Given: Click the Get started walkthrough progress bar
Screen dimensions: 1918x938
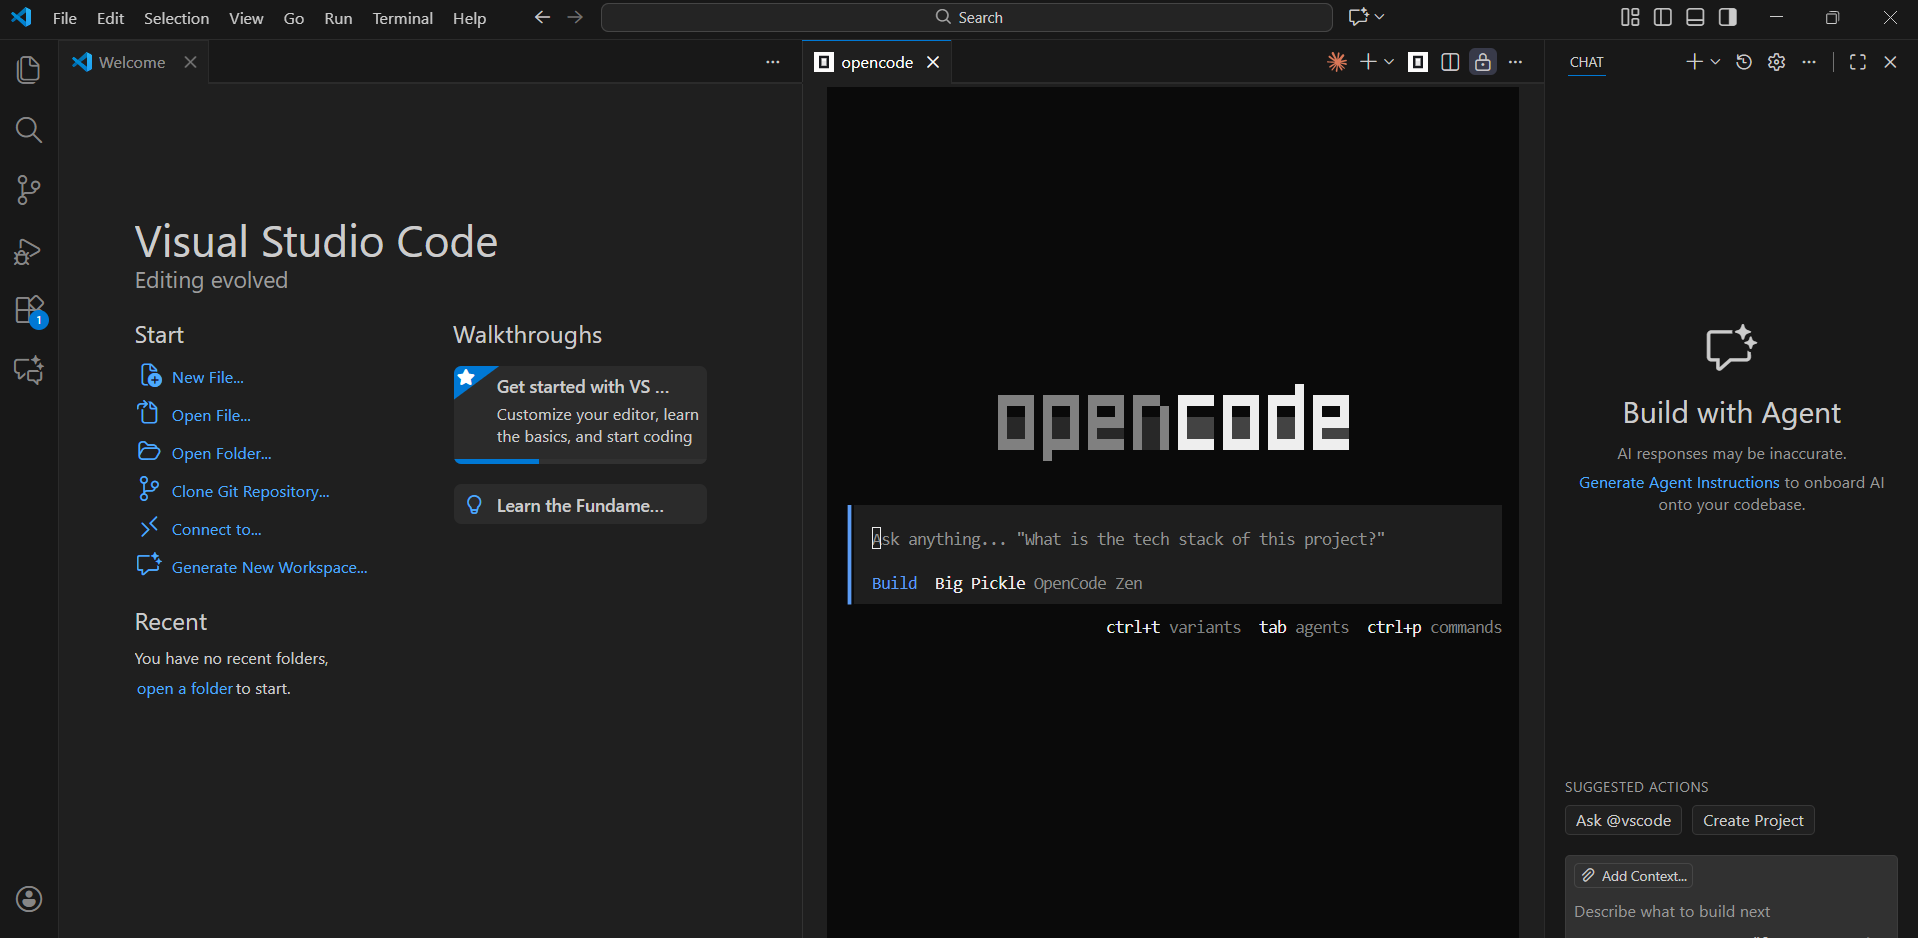Looking at the screenshot, I should coord(580,461).
